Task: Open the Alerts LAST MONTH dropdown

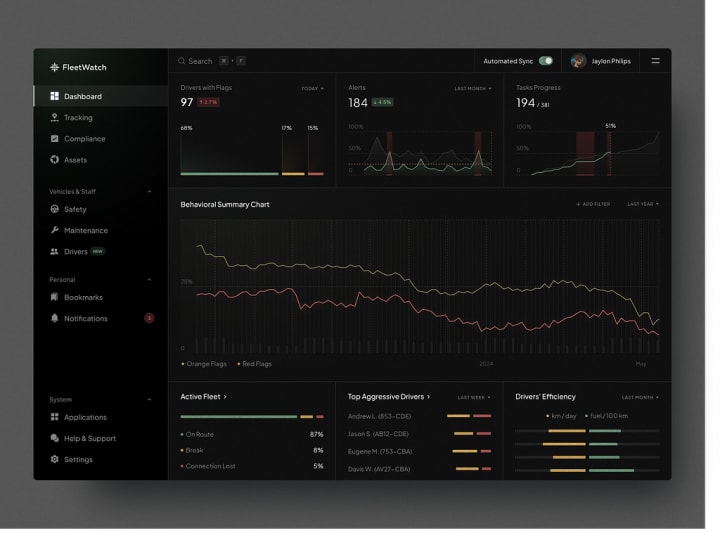Action: [x=474, y=89]
